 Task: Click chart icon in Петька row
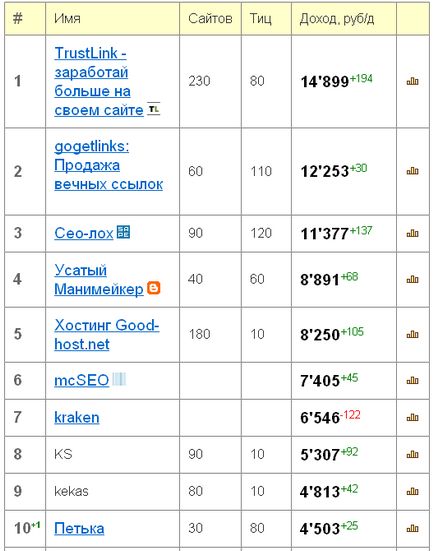(x=412, y=529)
